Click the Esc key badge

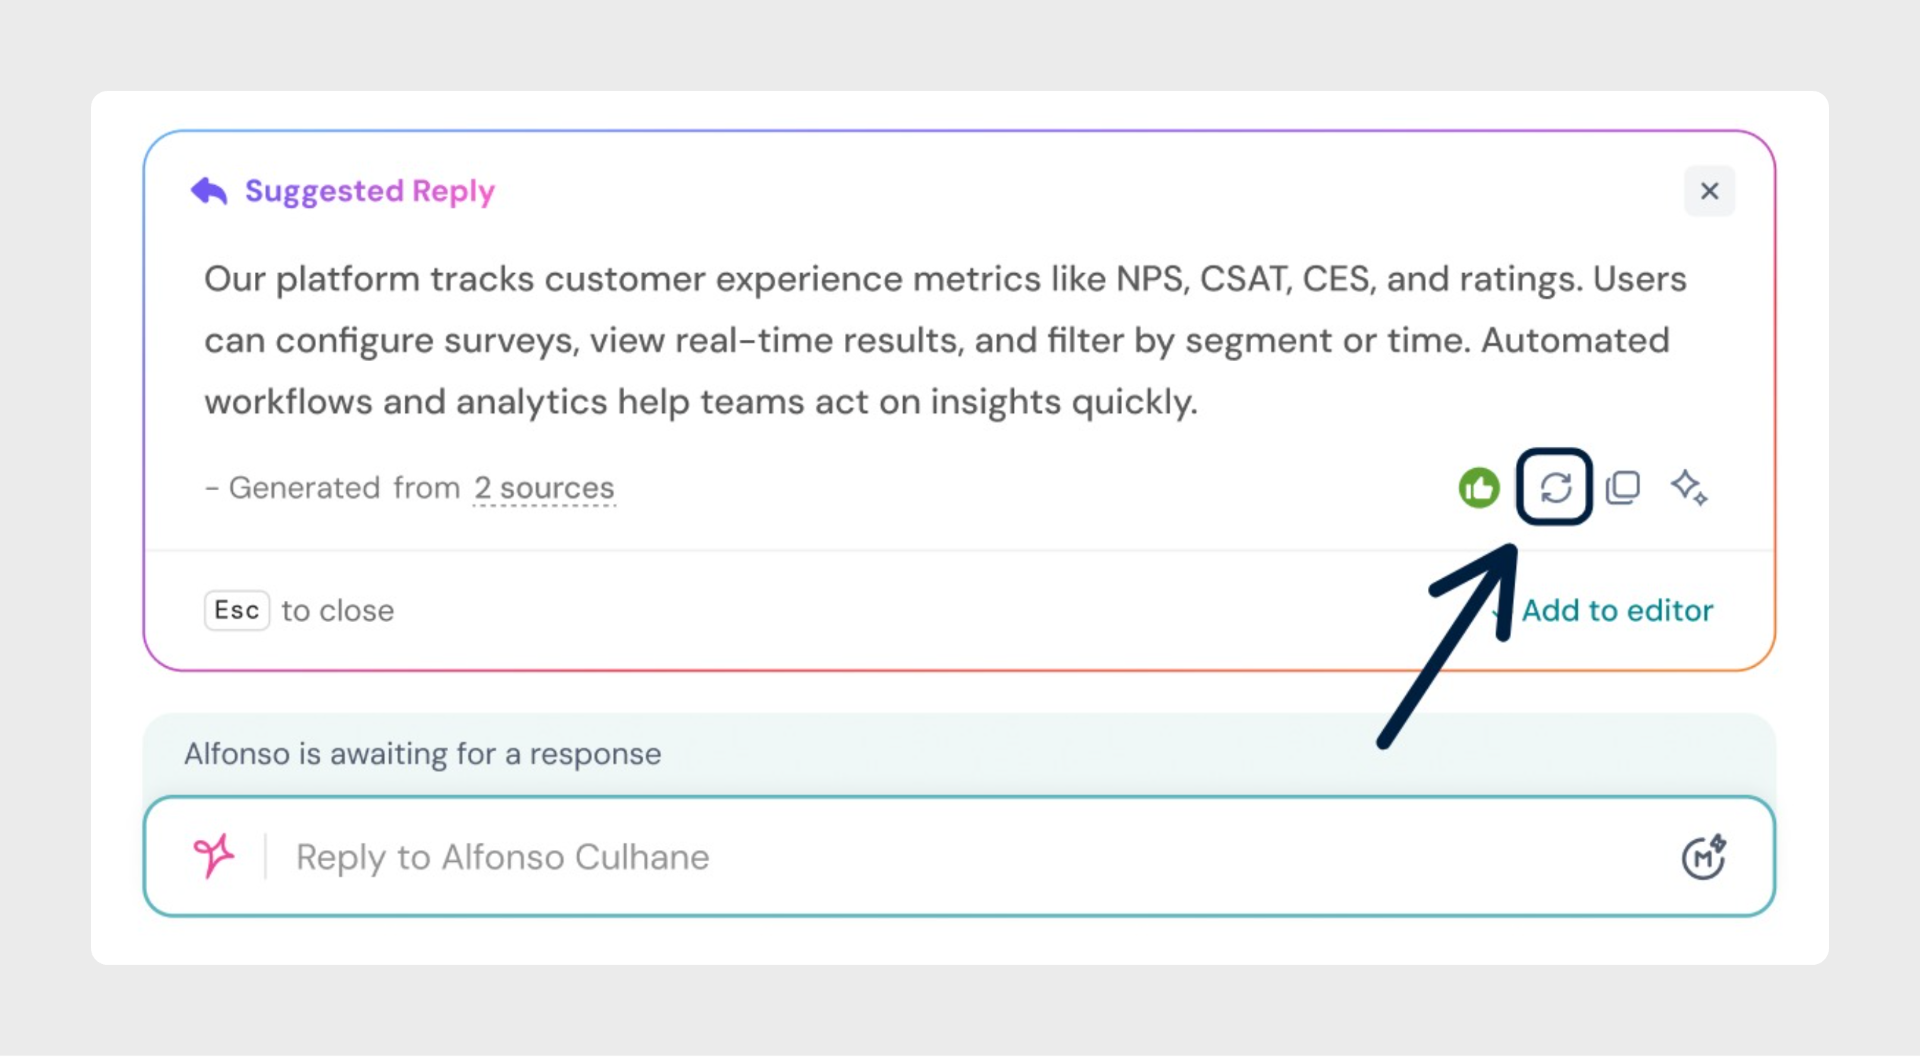(237, 610)
